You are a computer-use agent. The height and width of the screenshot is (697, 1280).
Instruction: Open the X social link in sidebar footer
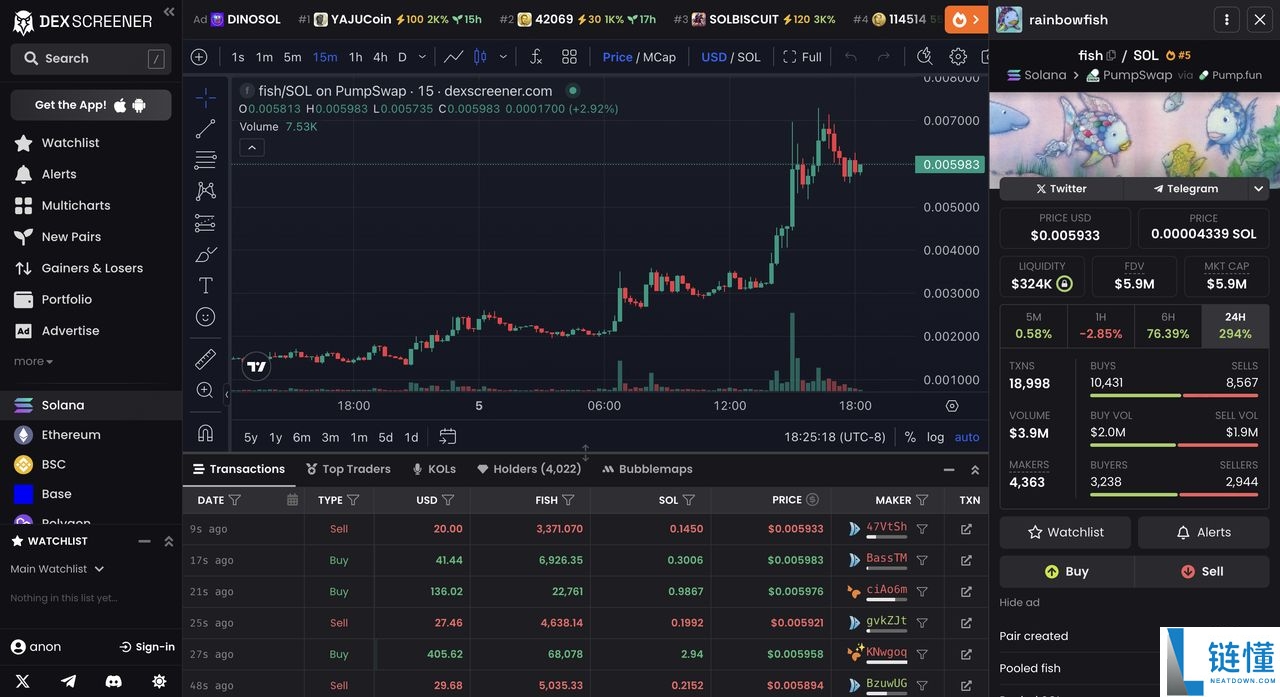pos(23,681)
